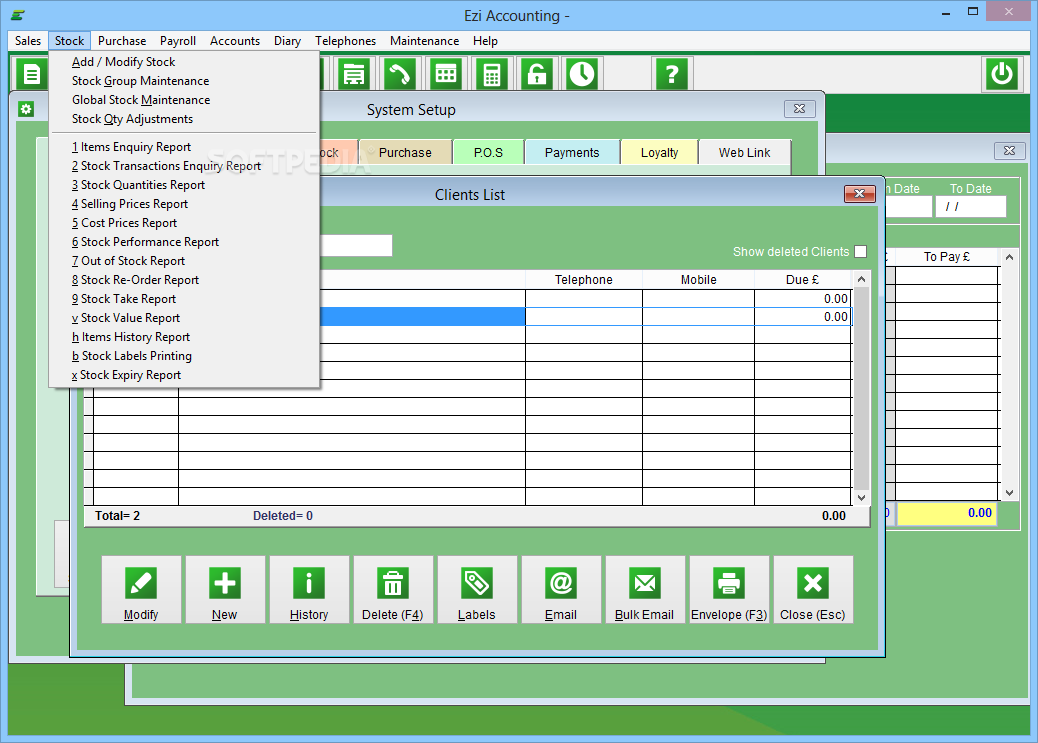
Task: Open Stock Transactions Enquiry Report
Action: pyautogui.click(x=185, y=166)
